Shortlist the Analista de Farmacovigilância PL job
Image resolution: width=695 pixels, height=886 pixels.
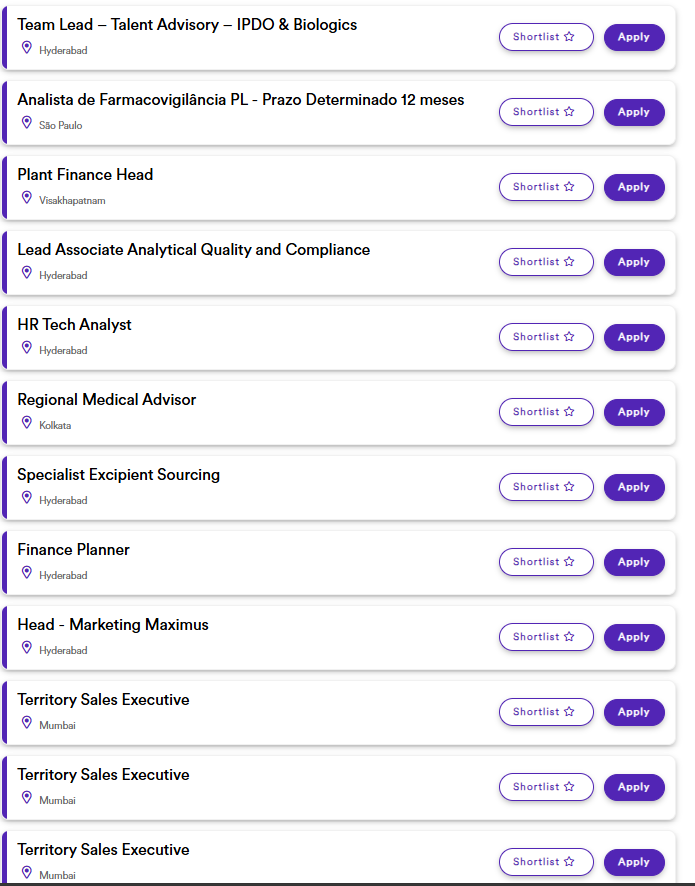click(x=546, y=112)
